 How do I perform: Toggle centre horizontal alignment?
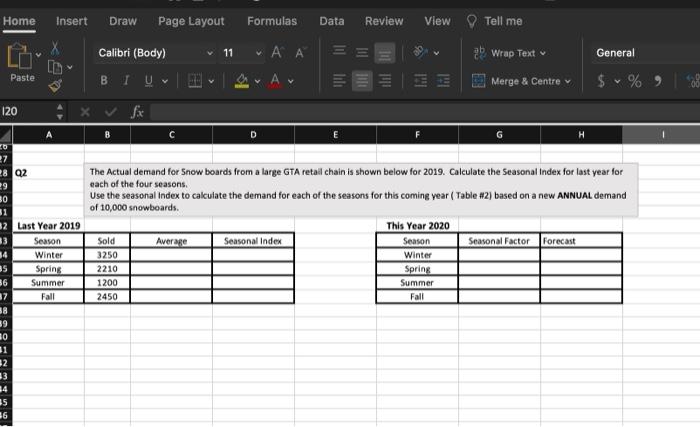[x=362, y=81]
